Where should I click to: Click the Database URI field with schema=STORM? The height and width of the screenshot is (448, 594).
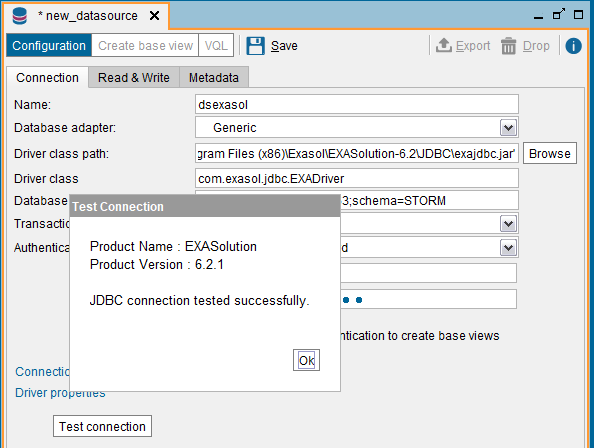429,200
